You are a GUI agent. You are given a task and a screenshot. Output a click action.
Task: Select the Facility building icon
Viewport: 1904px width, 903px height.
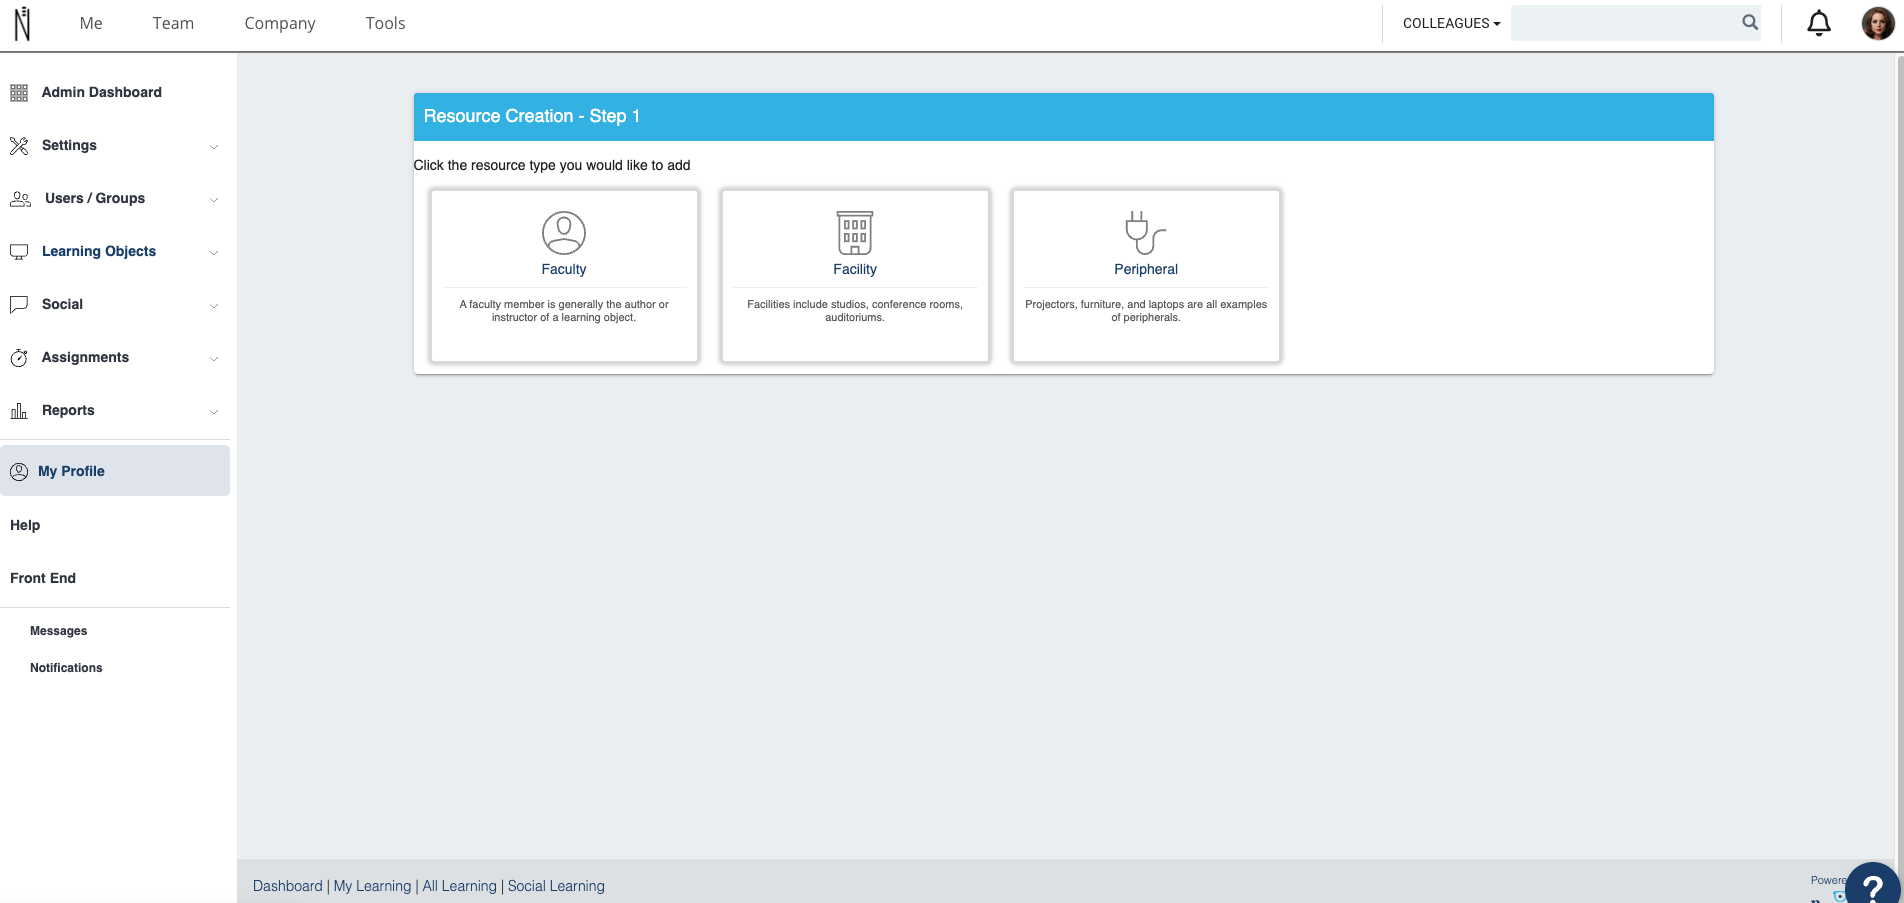pos(855,233)
